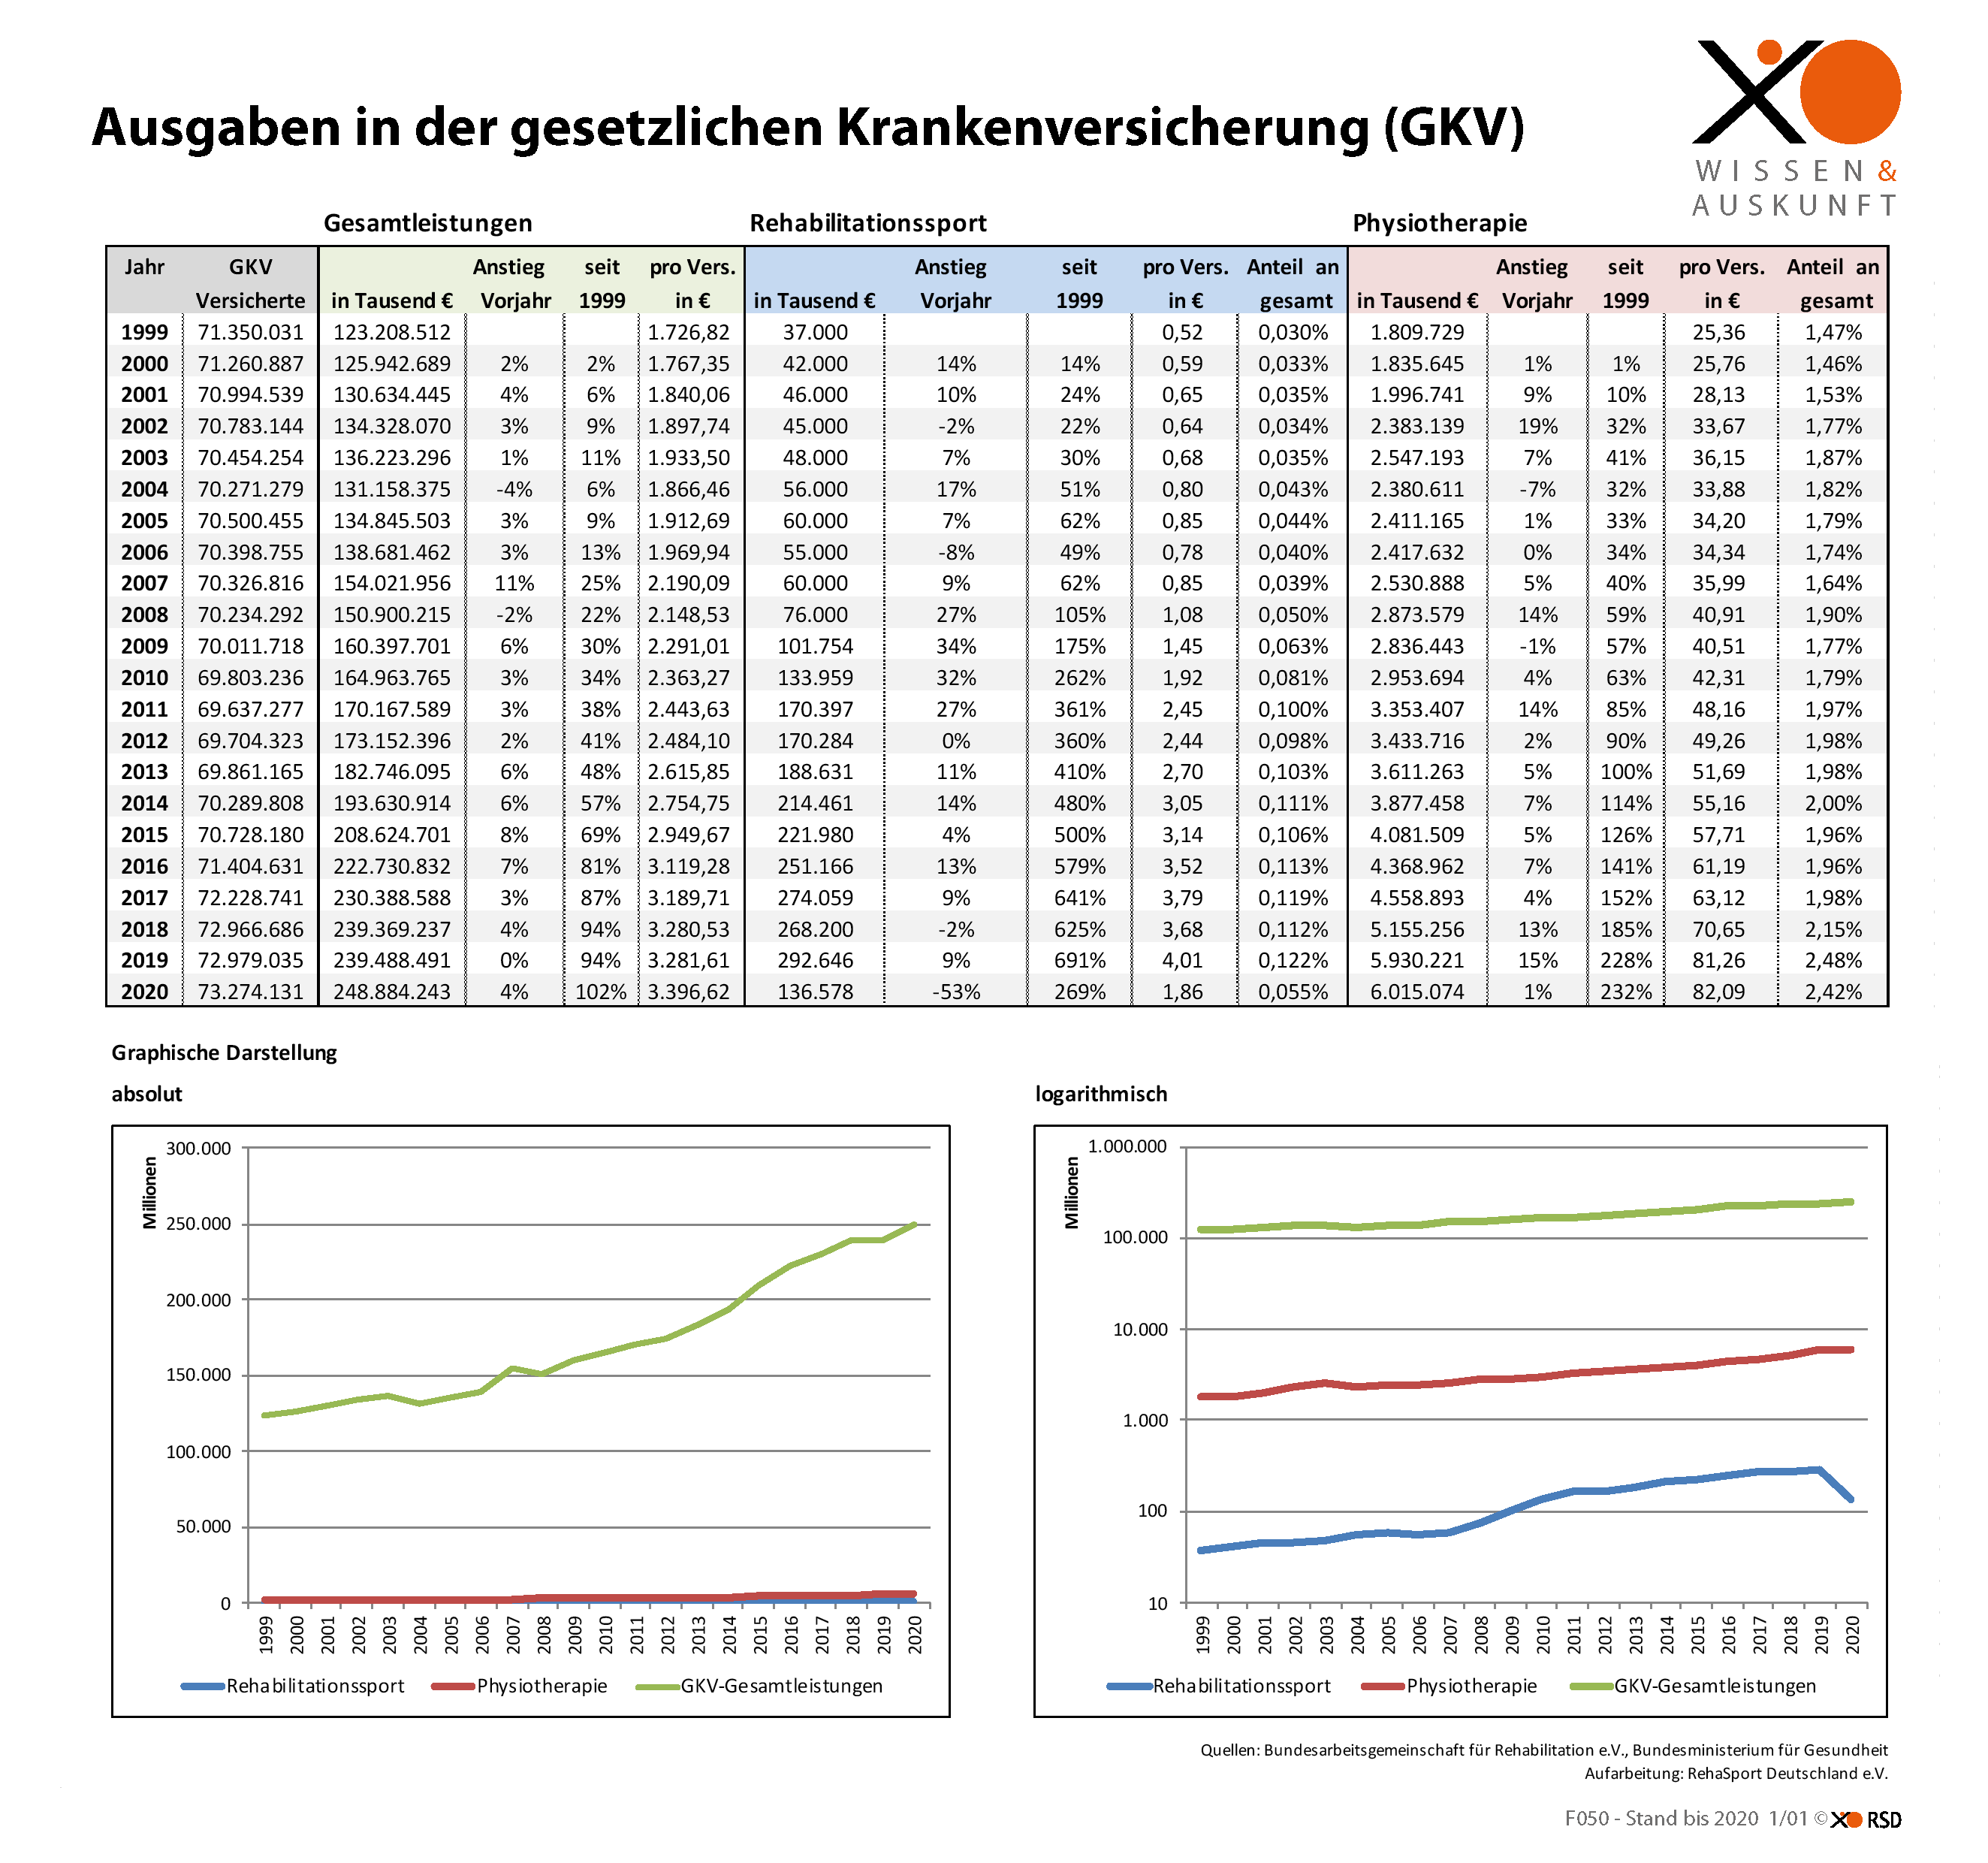Click blue Rehabilitationssport legend marker in logarithmisch chart

pyautogui.click(x=1129, y=1686)
